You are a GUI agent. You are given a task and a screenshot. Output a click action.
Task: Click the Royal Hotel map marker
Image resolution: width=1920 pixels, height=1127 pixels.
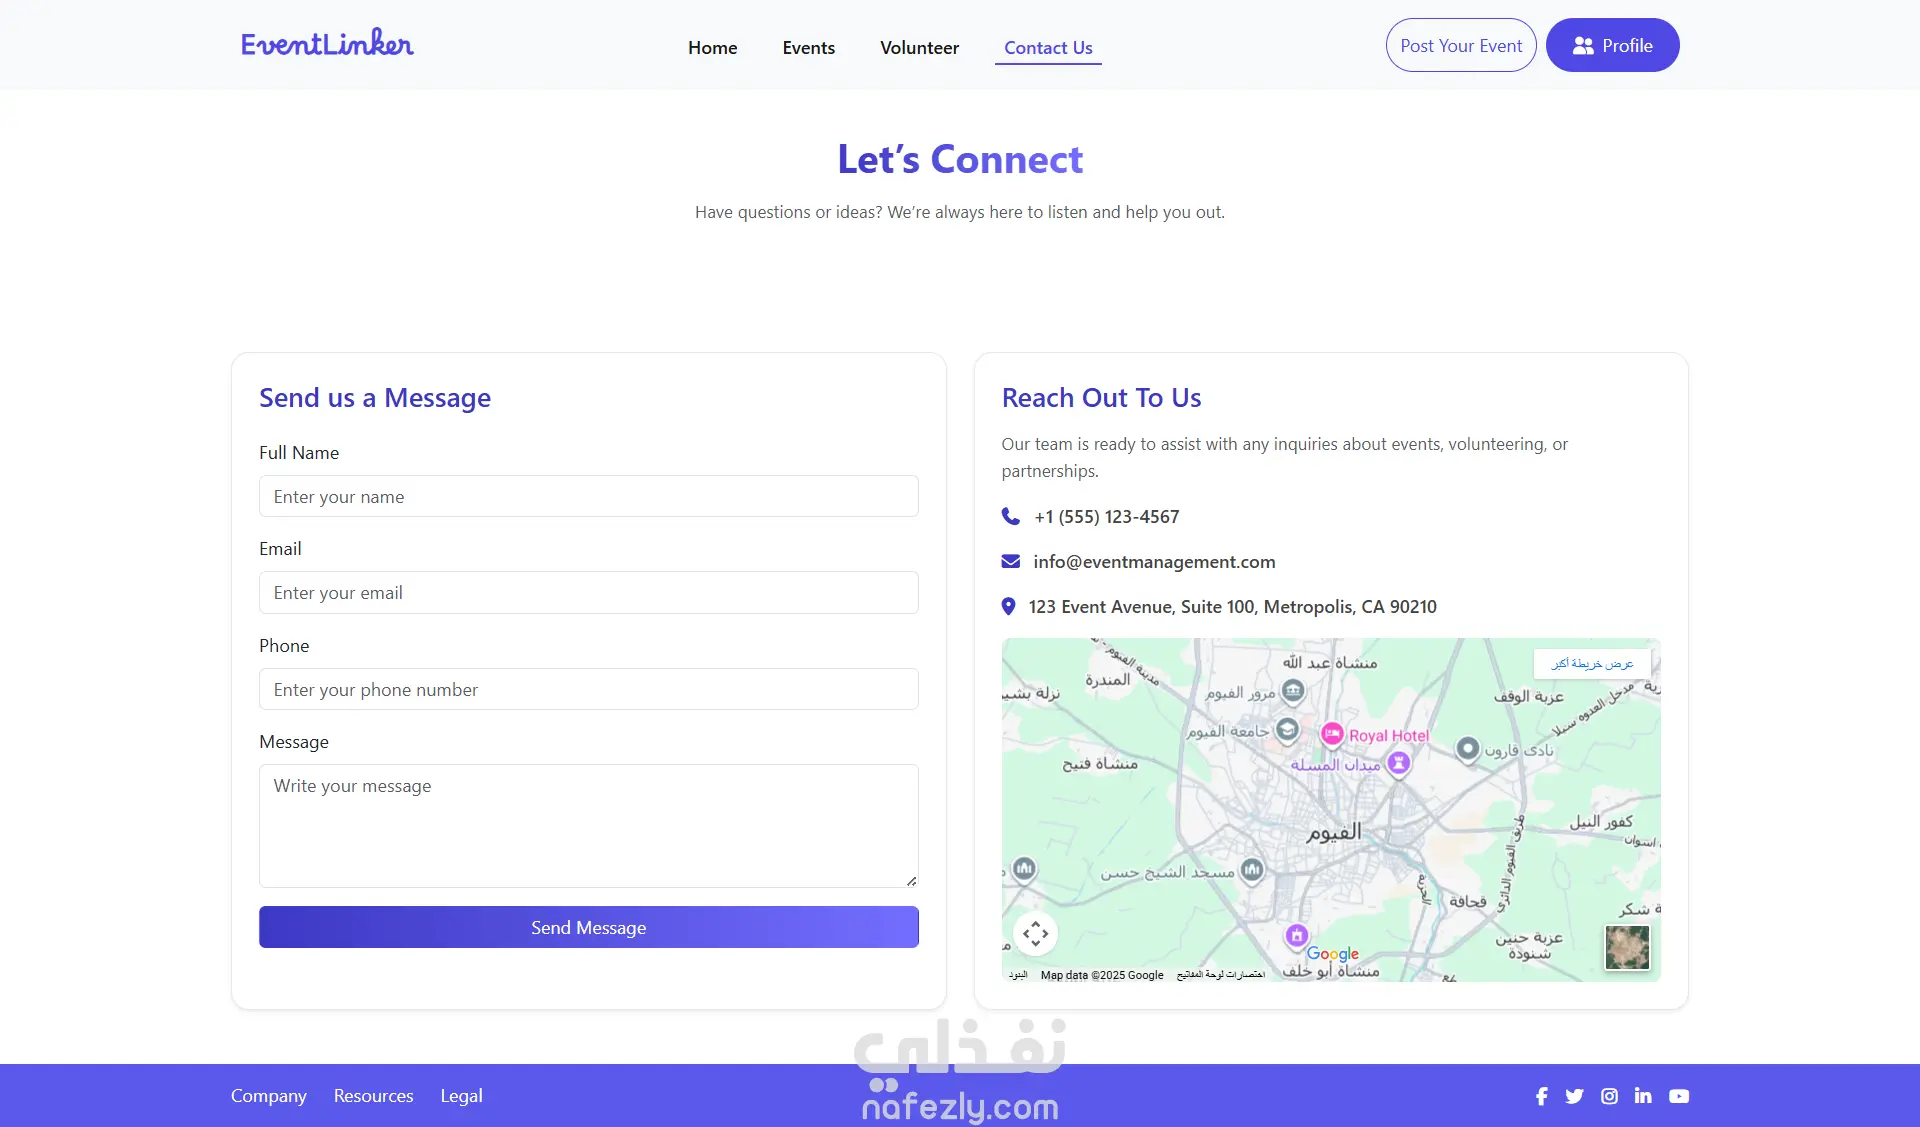(1332, 734)
